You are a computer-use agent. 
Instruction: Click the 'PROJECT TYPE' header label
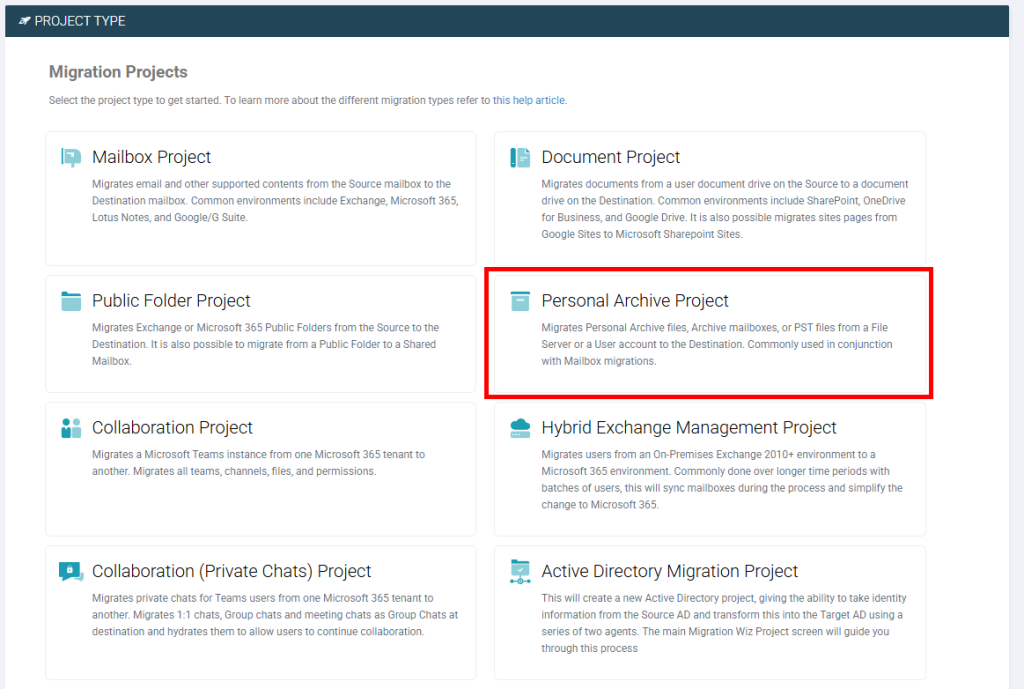[x=80, y=21]
